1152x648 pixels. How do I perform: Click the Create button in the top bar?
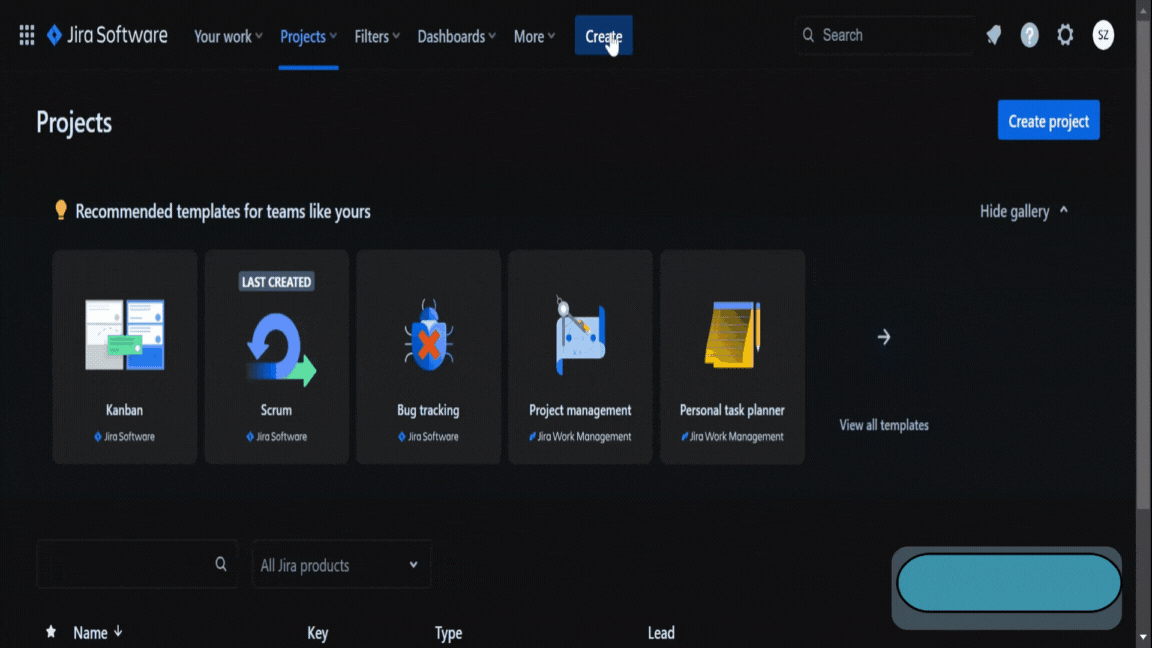603,35
